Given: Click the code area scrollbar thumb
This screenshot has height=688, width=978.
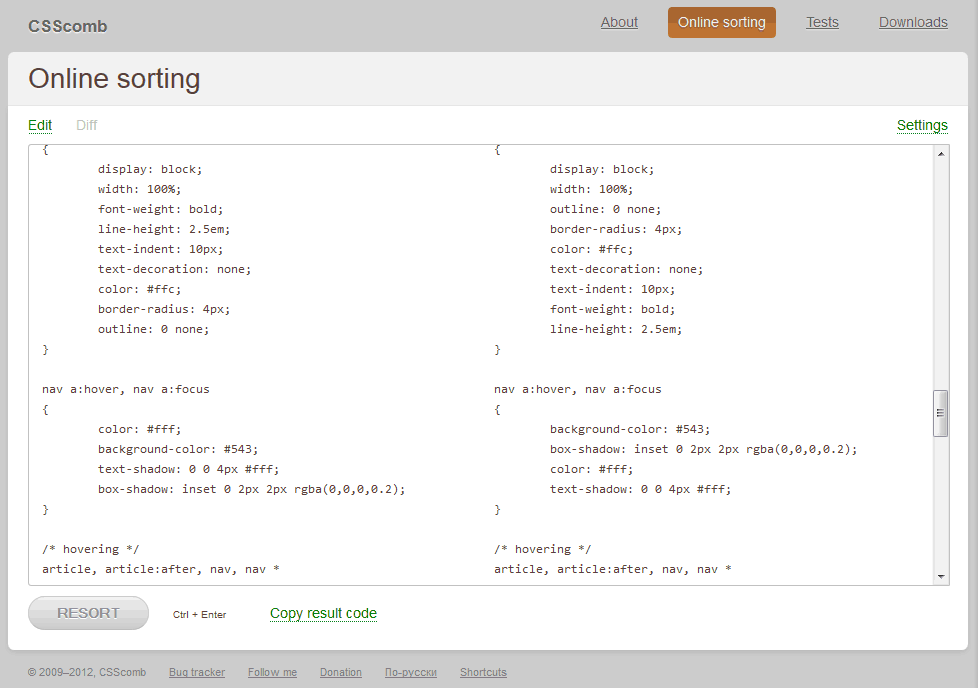Looking at the screenshot, I should pyautogui.click(x=941, y=413).
